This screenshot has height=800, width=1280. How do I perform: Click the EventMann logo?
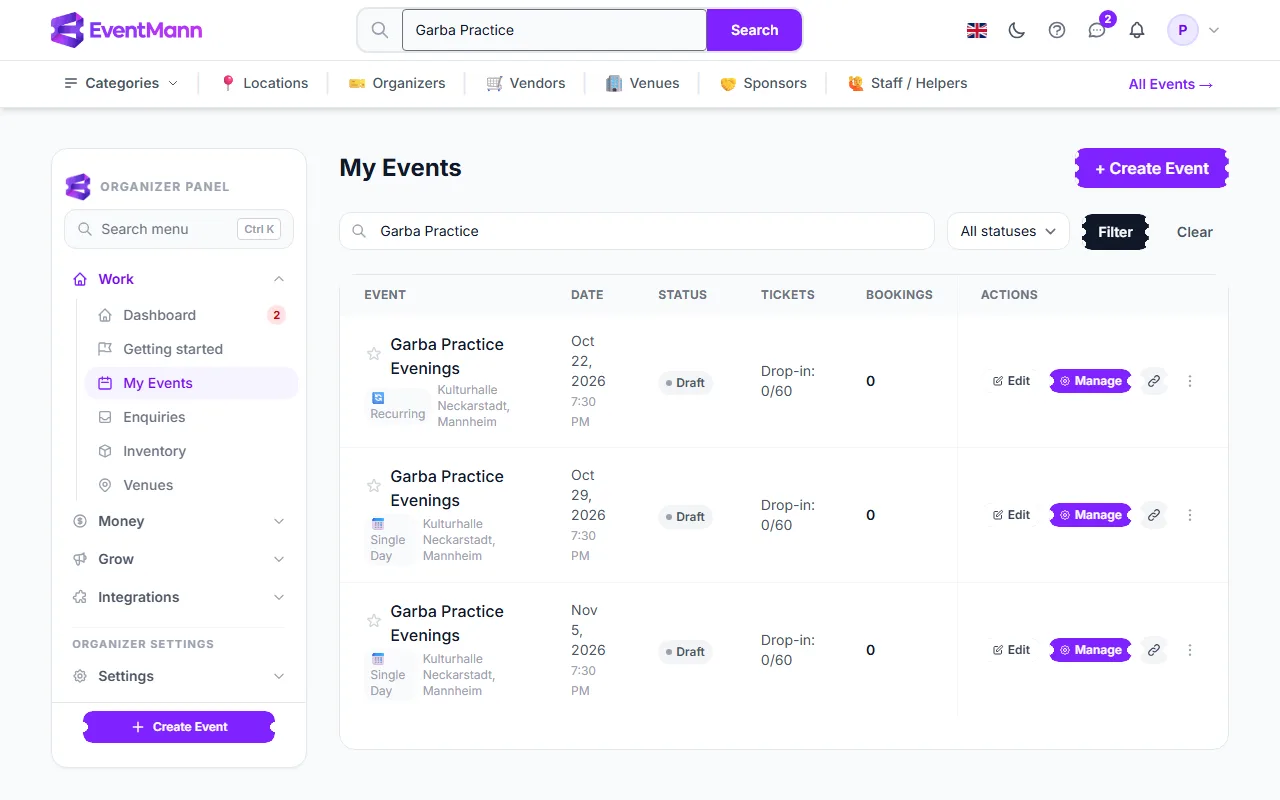click(126, 30)
